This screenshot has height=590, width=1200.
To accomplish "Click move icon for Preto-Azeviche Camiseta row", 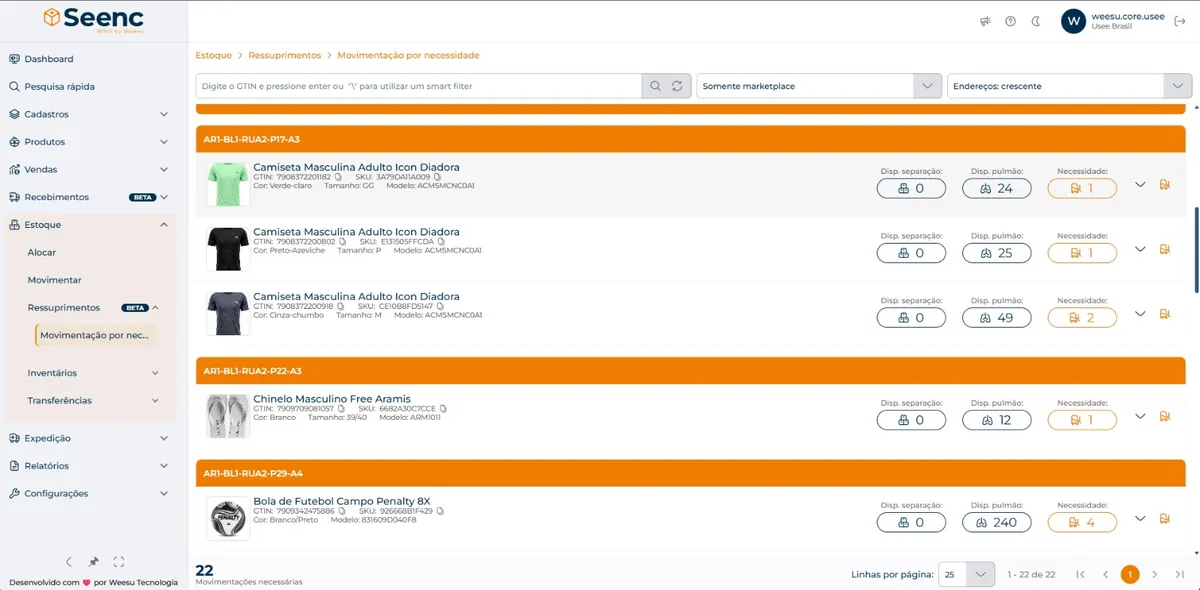I will coord(1165,249).
